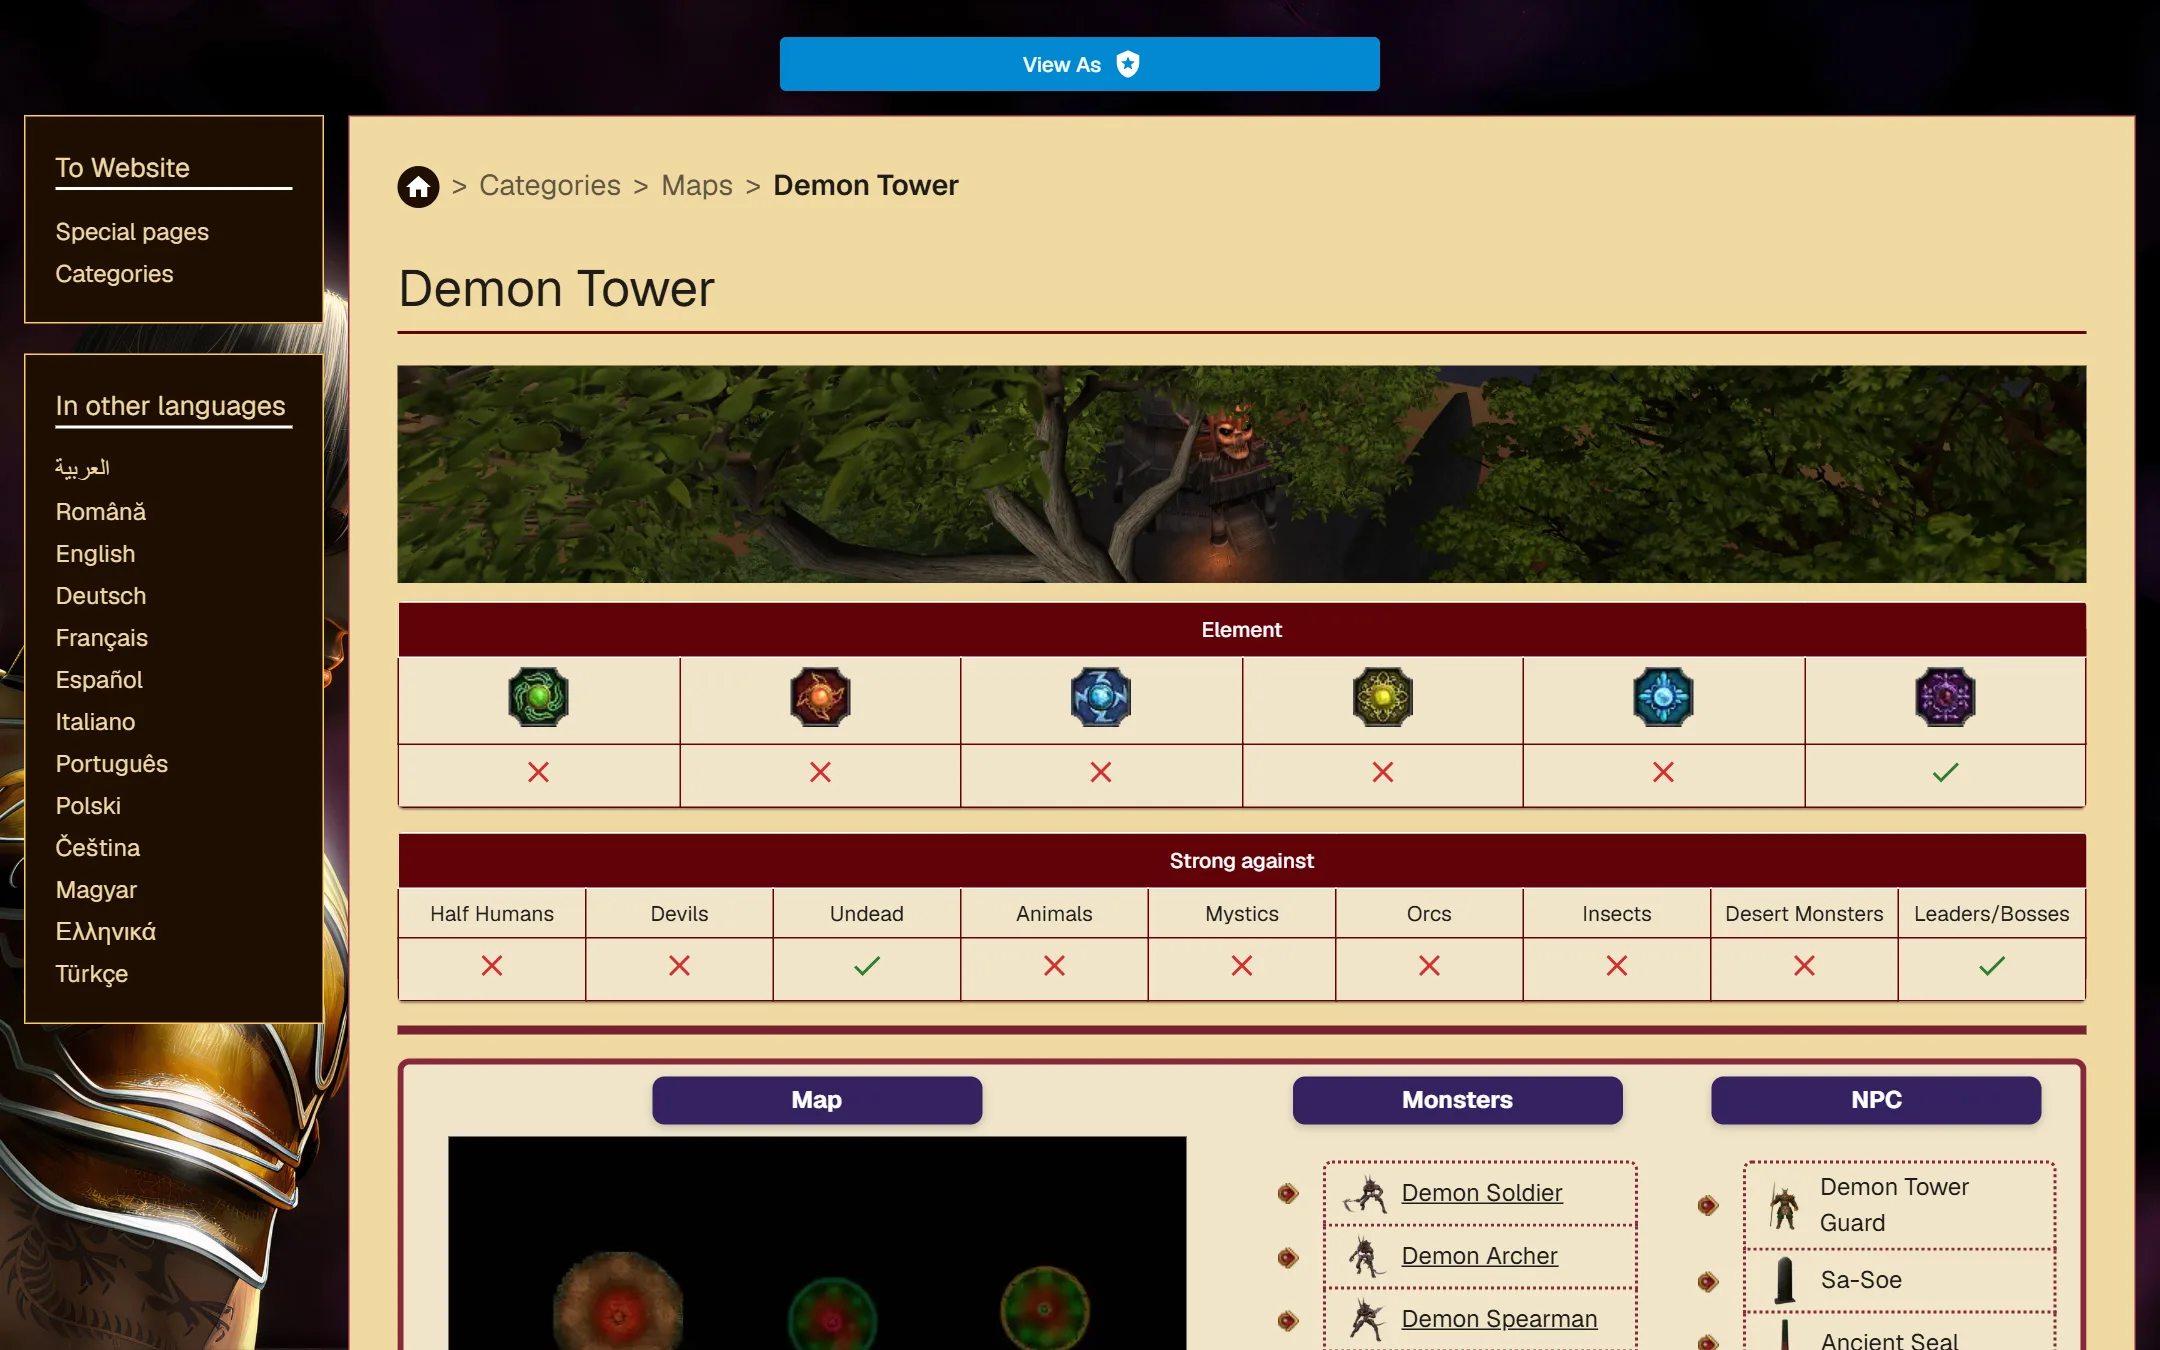Open the Demon Spearman monster link
The height and width of the screenshot is (1350, 2160).
[1500, 1319]
